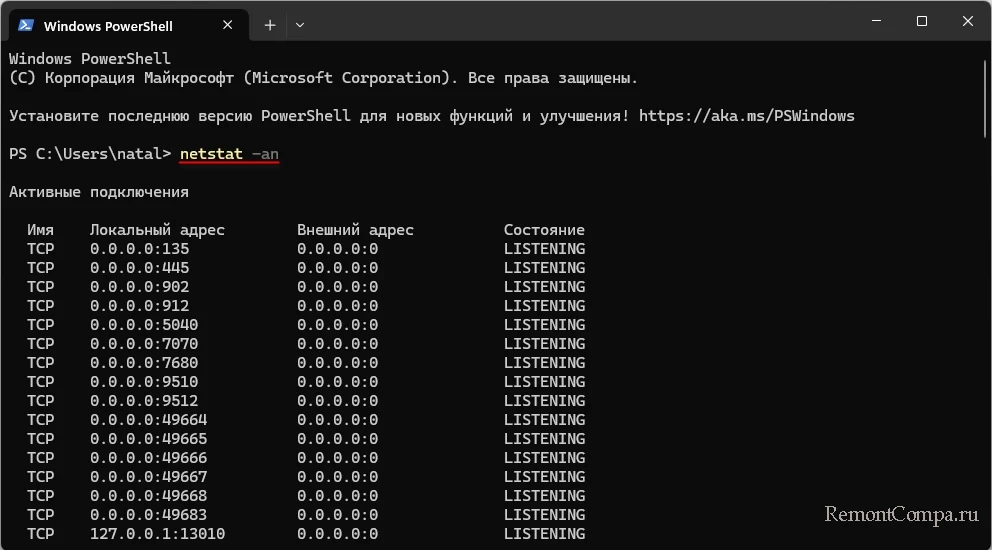
Task: Click local address 0.0.0.0:49666
Action: coord(148,458)
